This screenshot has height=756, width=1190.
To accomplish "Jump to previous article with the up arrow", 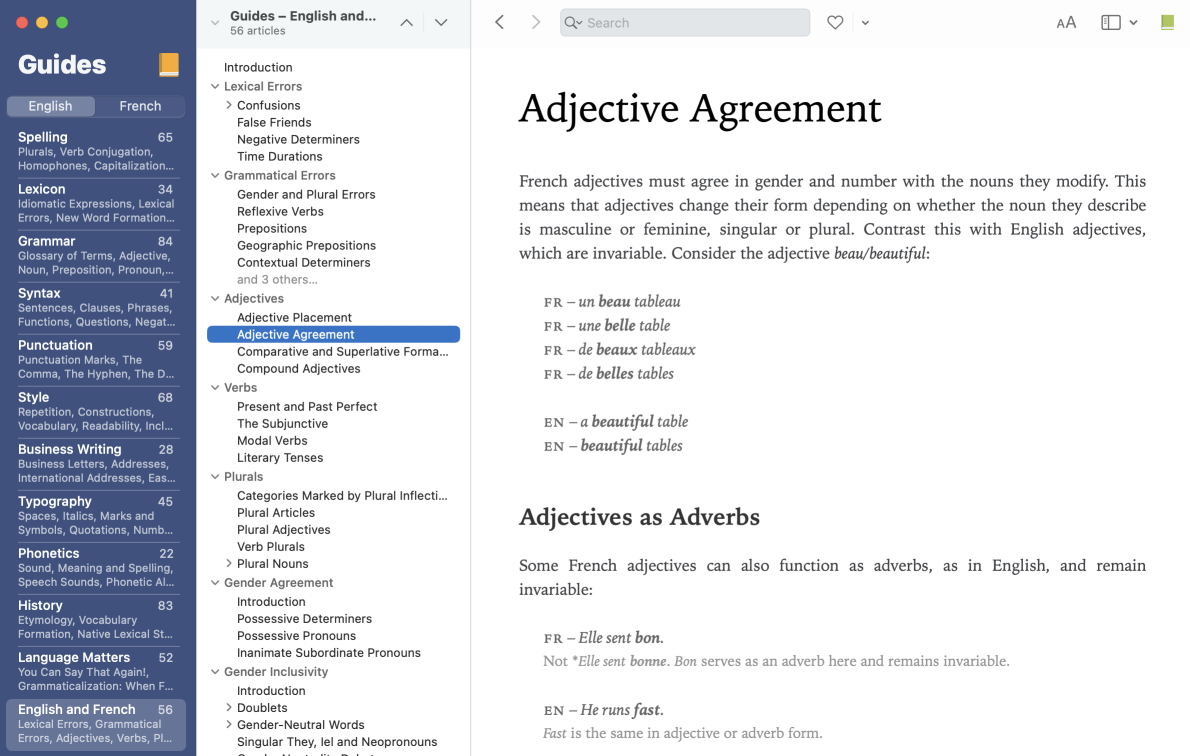I will [406, 21].
